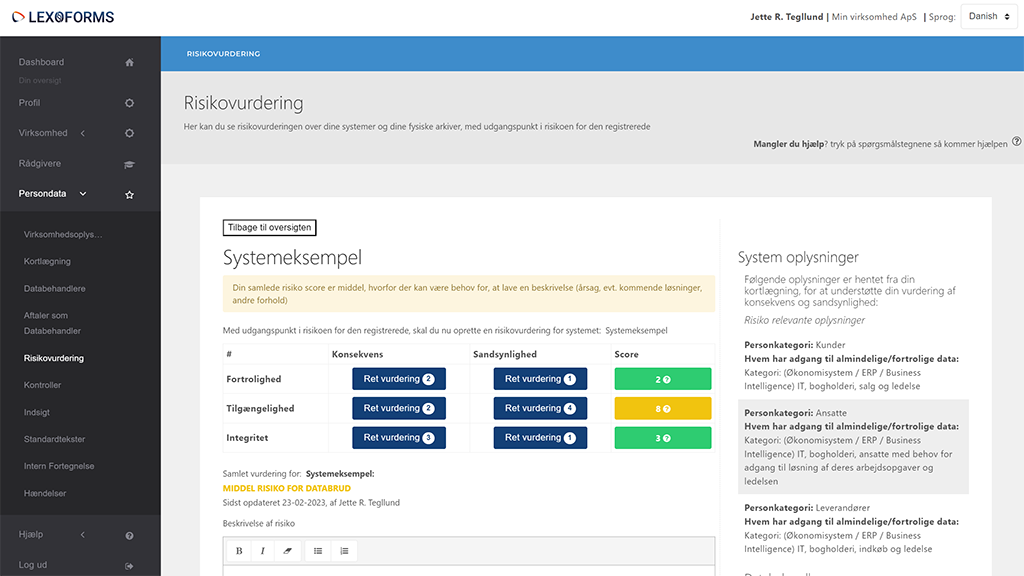Select the home icon next to Dashboard
Screen dimensions: 1024x576
point(128,61)
